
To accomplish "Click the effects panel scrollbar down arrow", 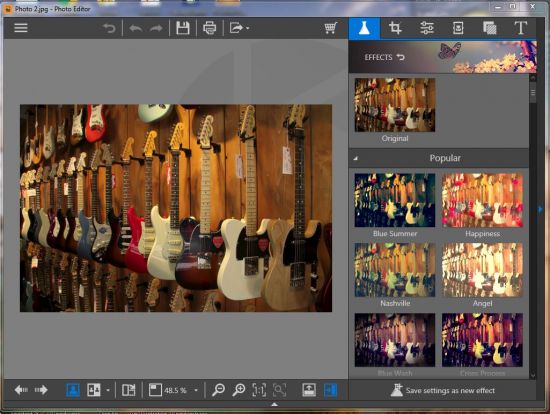I will click(533, 375).
